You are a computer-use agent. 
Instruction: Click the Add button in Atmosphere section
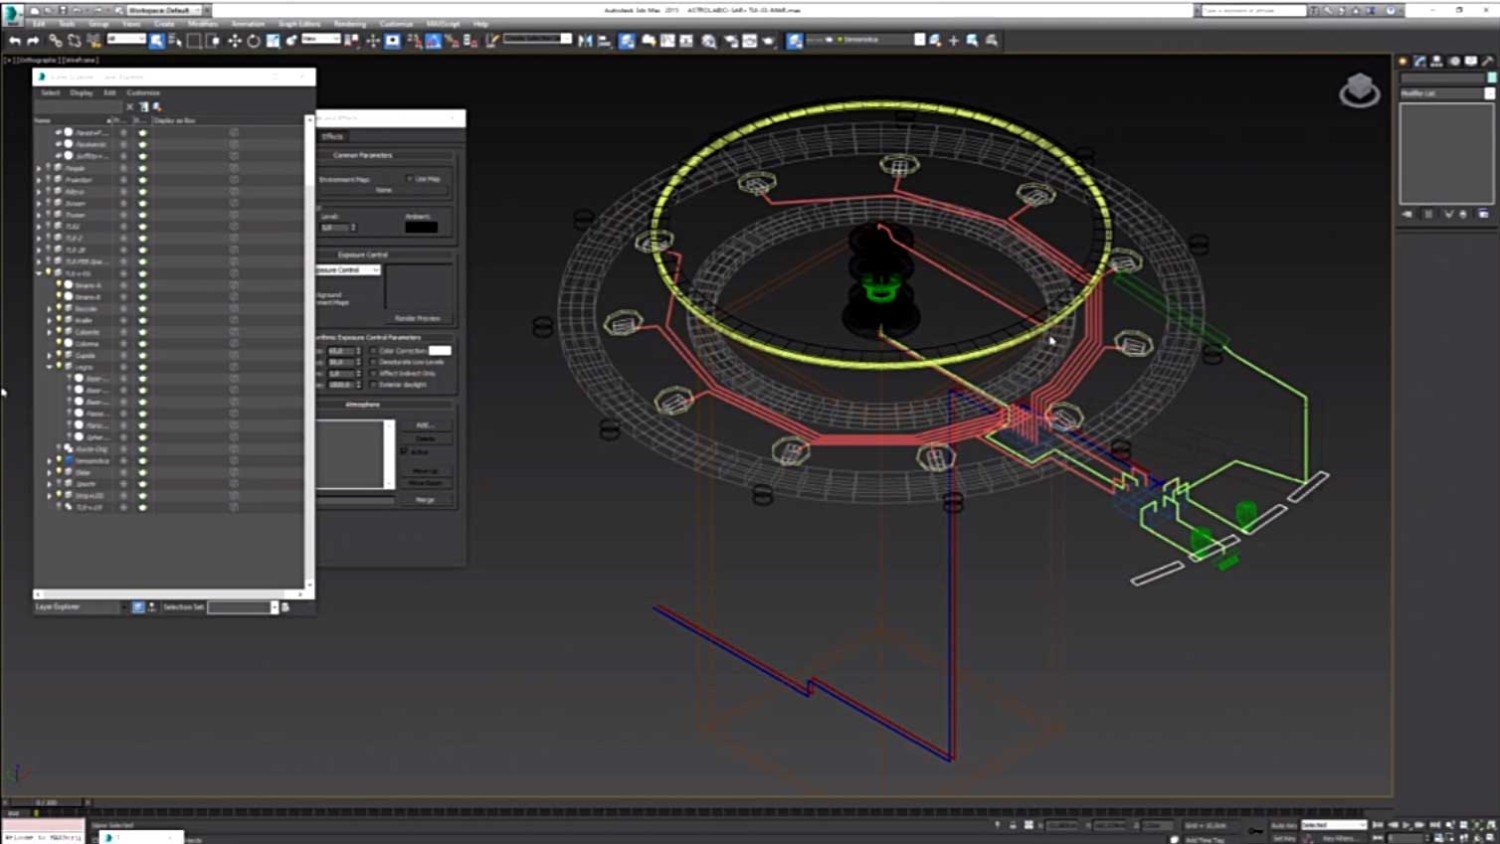(425, 425)
